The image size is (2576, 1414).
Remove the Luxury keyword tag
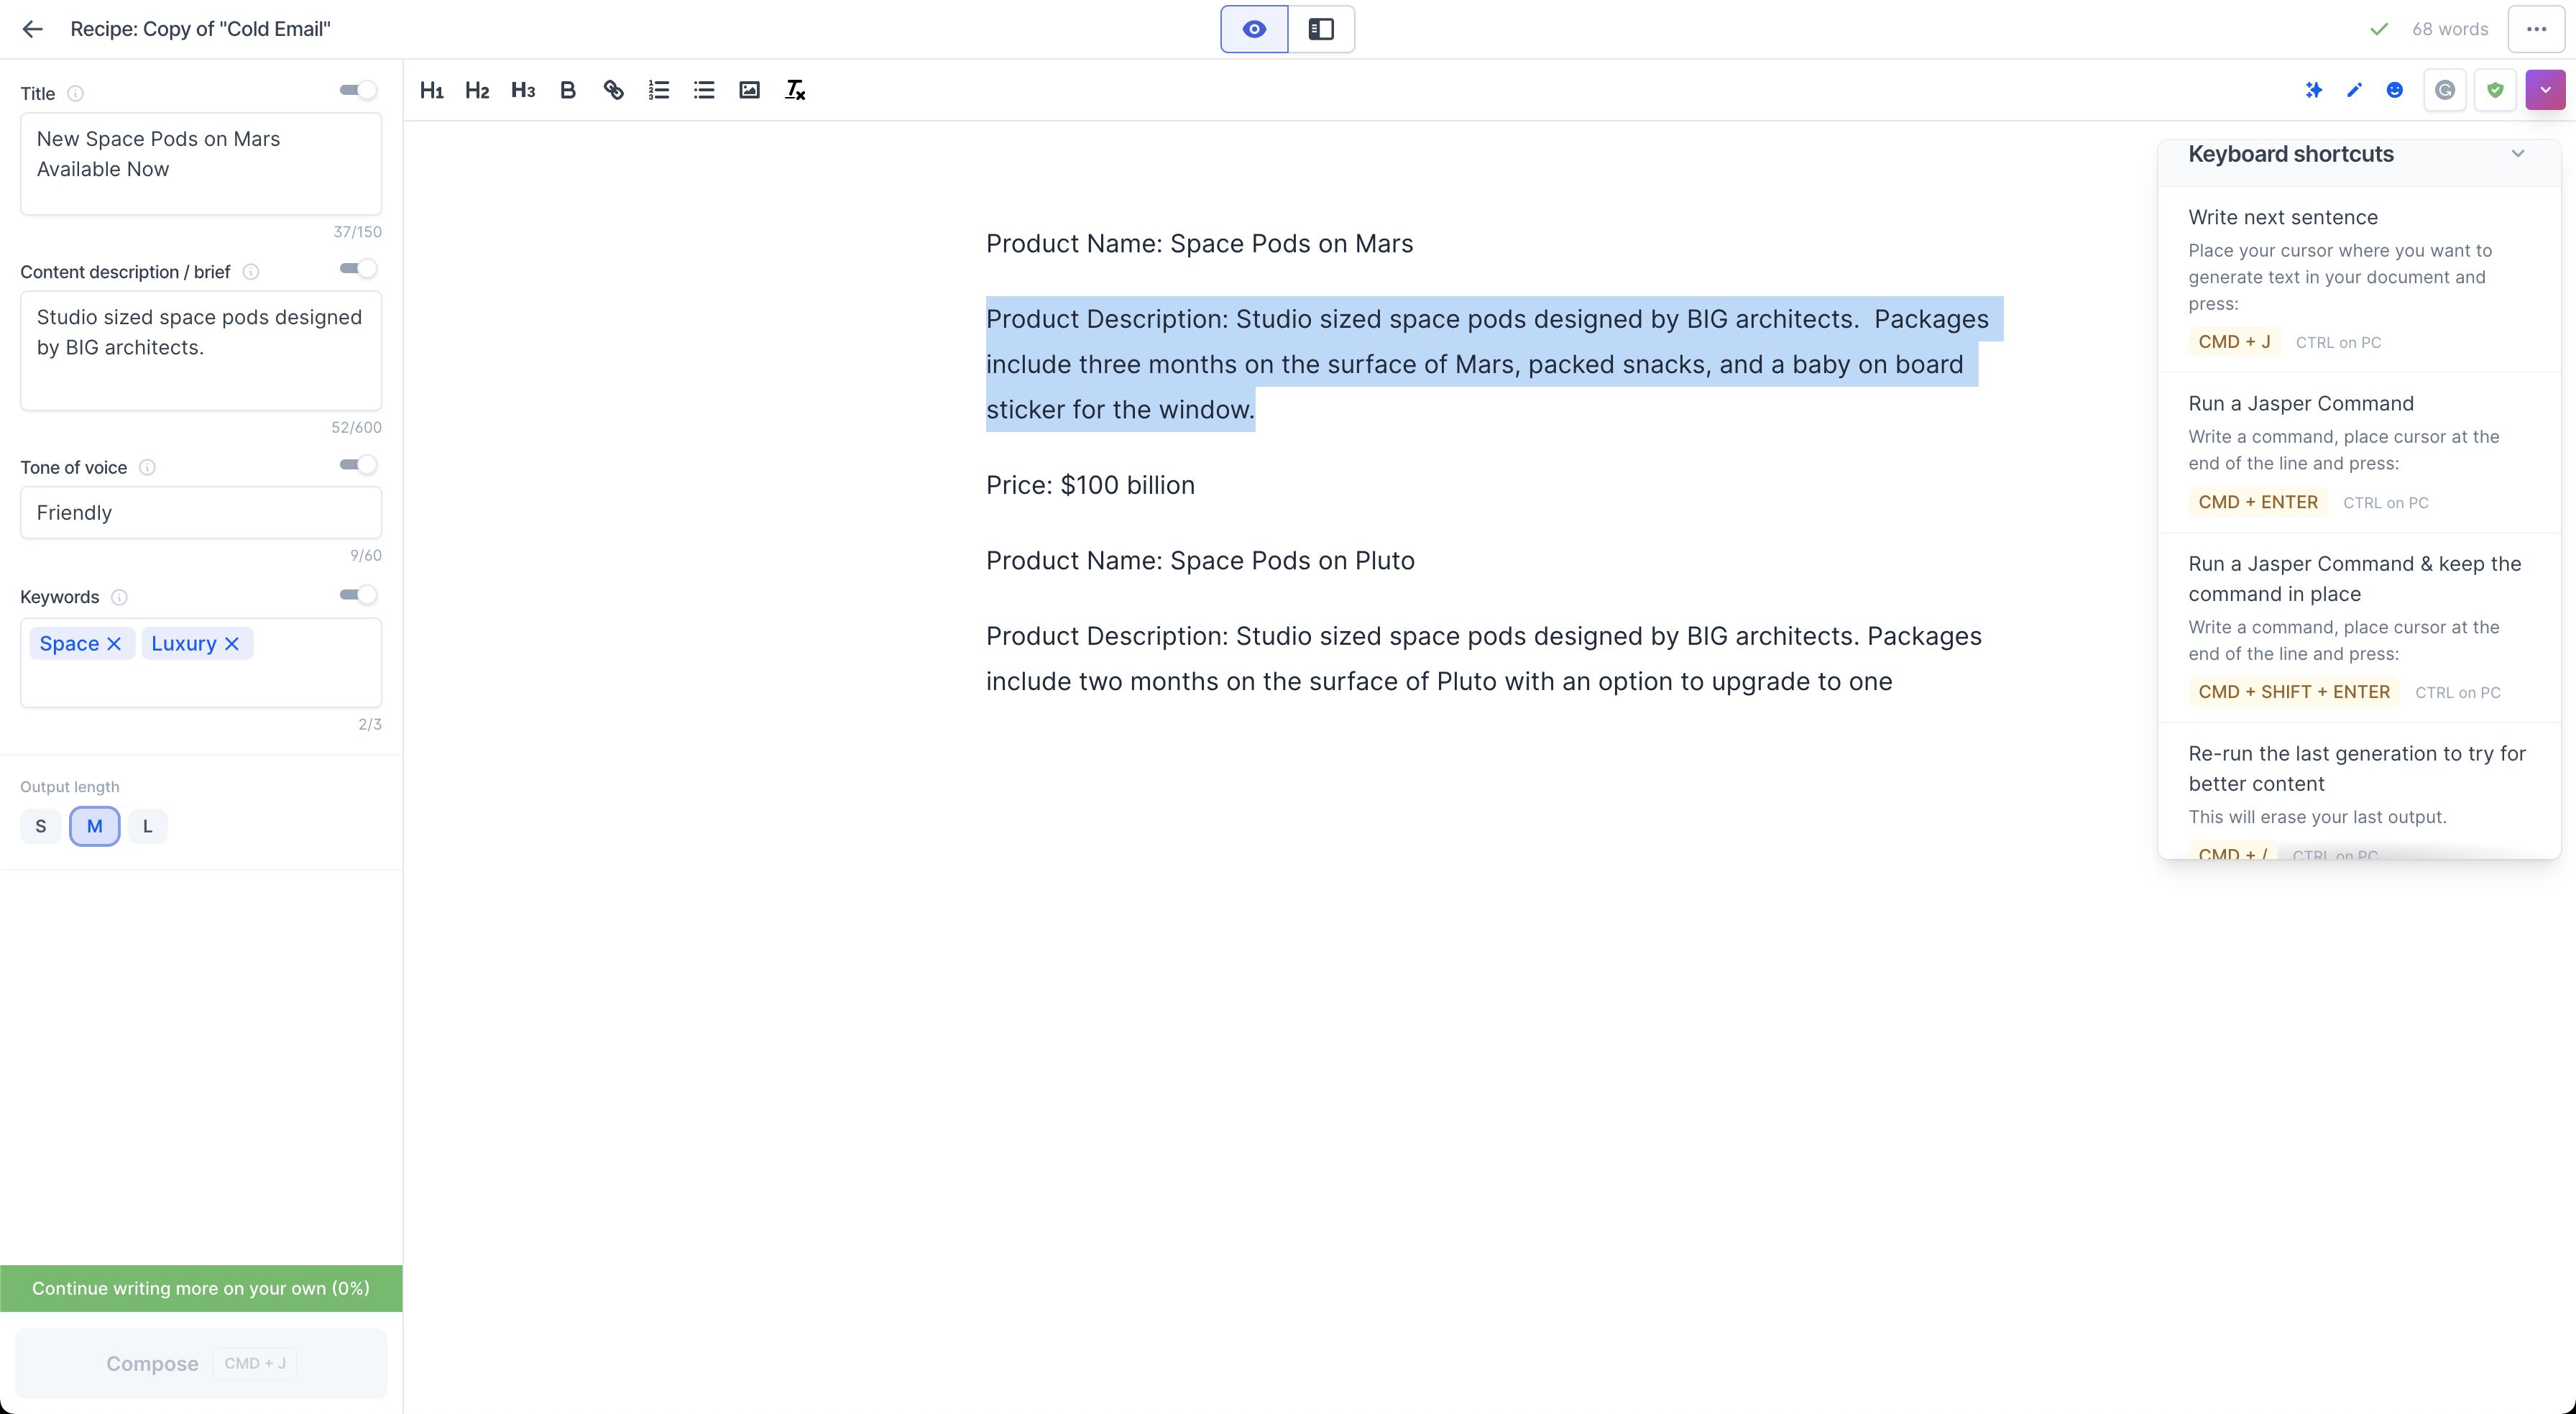[231, 643]
